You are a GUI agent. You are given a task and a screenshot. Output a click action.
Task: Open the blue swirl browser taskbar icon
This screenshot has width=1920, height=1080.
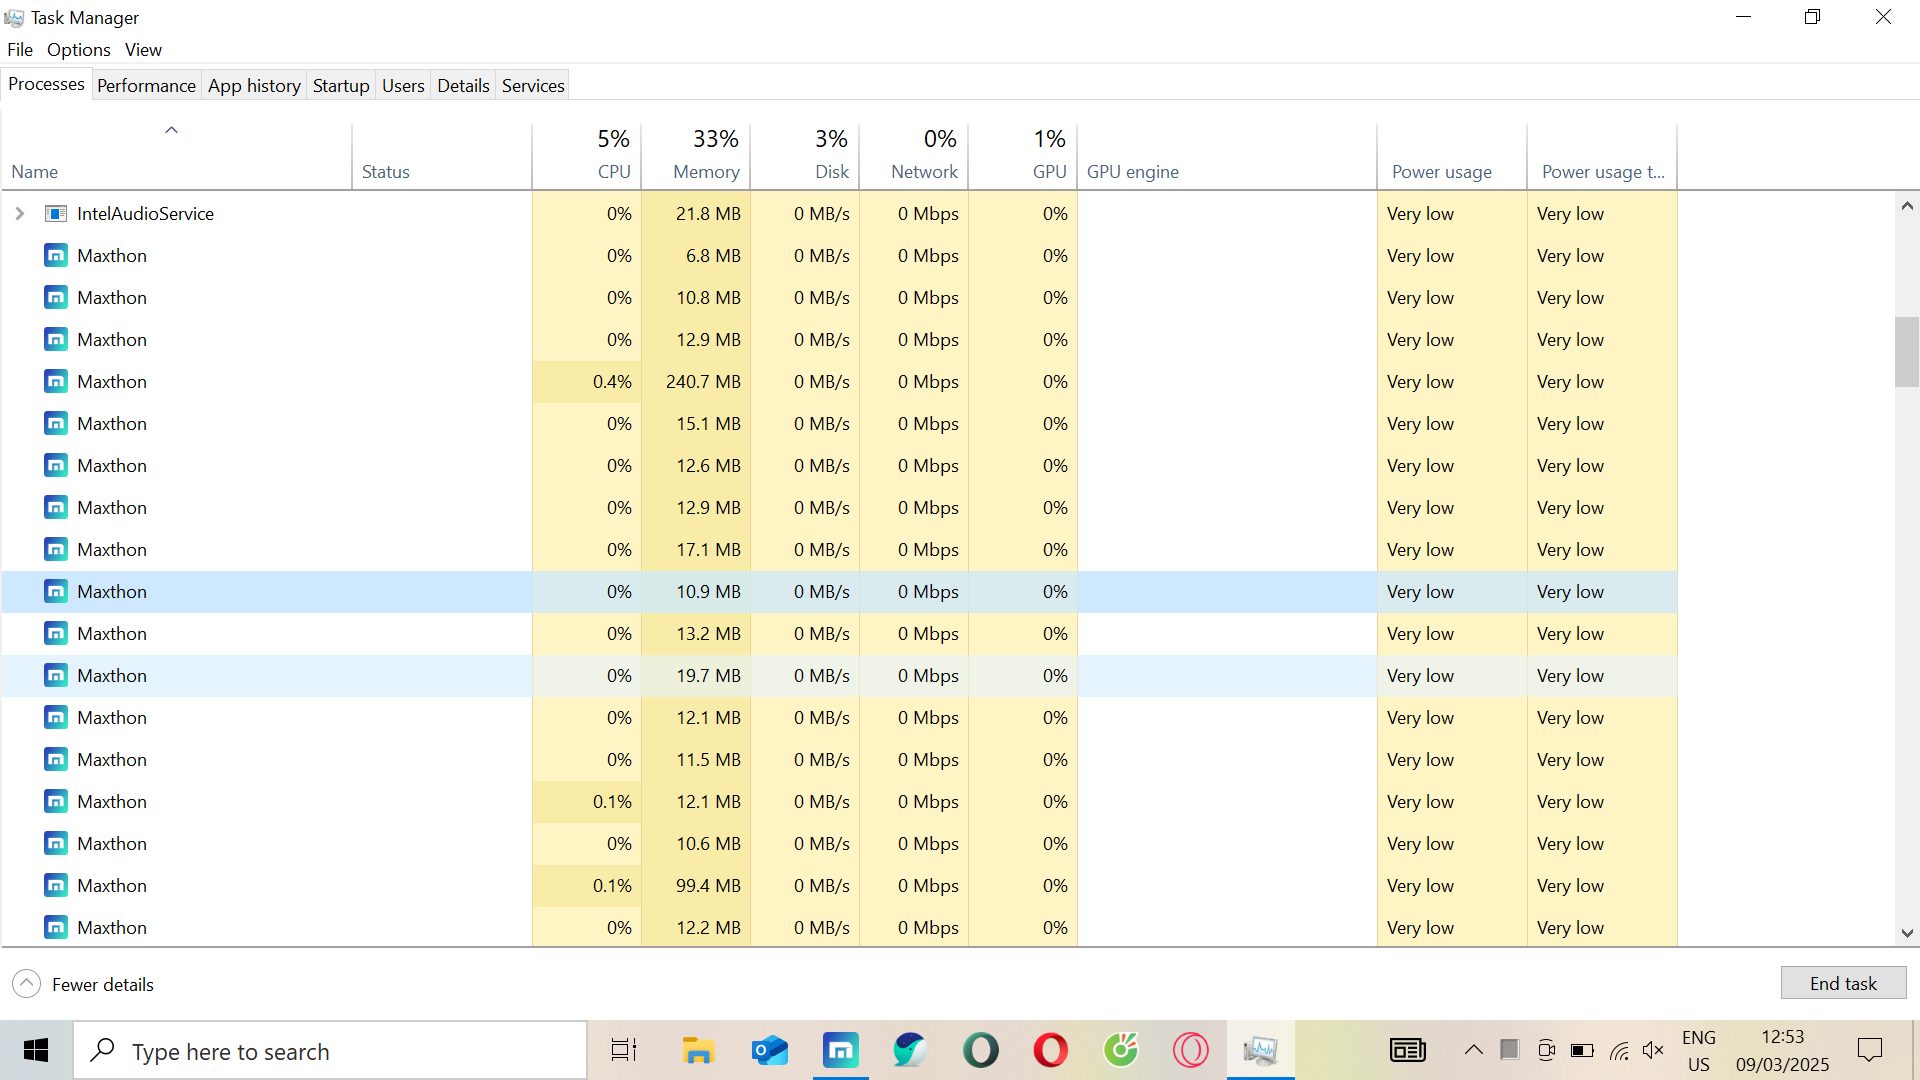click(910, 1050)
